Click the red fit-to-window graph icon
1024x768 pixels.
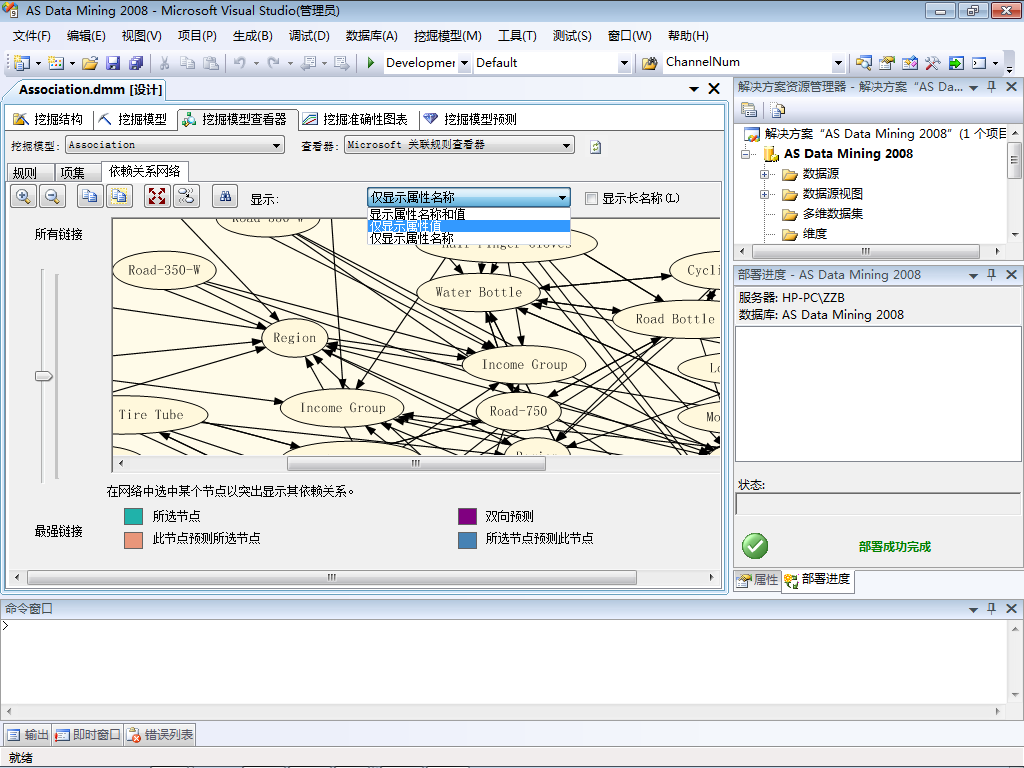coord(157,197)
